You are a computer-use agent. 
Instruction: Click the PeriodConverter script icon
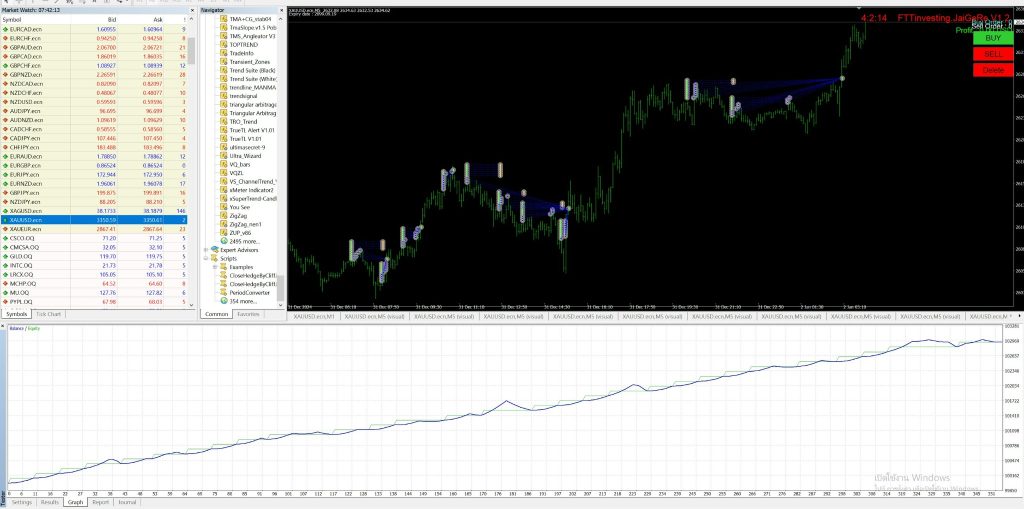point(222,291)
